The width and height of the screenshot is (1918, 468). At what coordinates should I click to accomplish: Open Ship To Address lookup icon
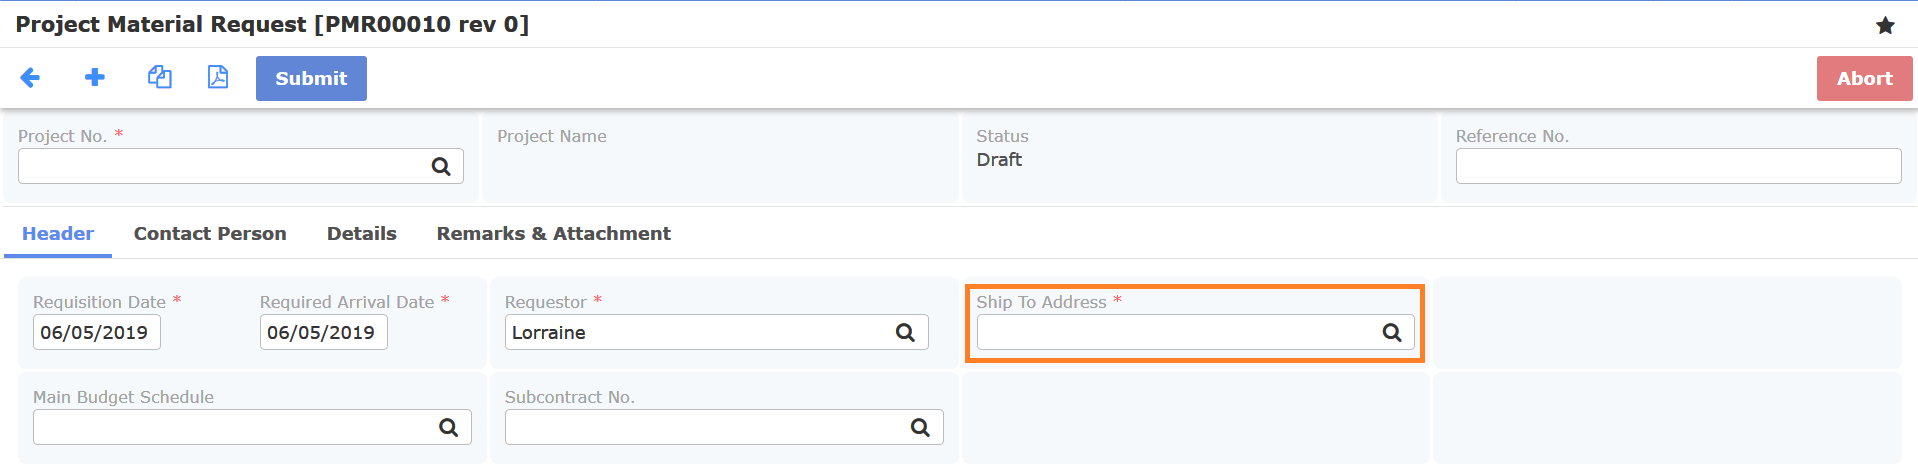pyautogui.click(x=1392, y=333)
